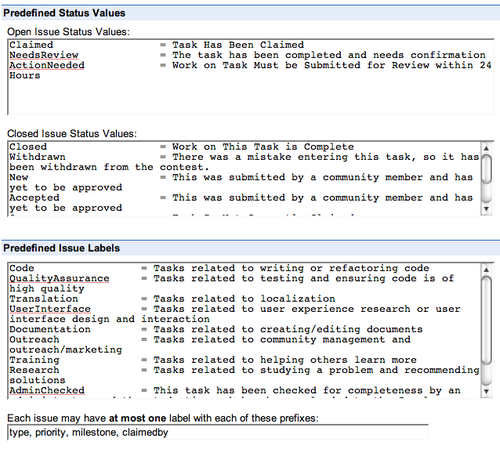Viewport: 500px width, 449px height.
Task: Click 'Closed' entry in closed status values
Action: [x=28, y=147]
